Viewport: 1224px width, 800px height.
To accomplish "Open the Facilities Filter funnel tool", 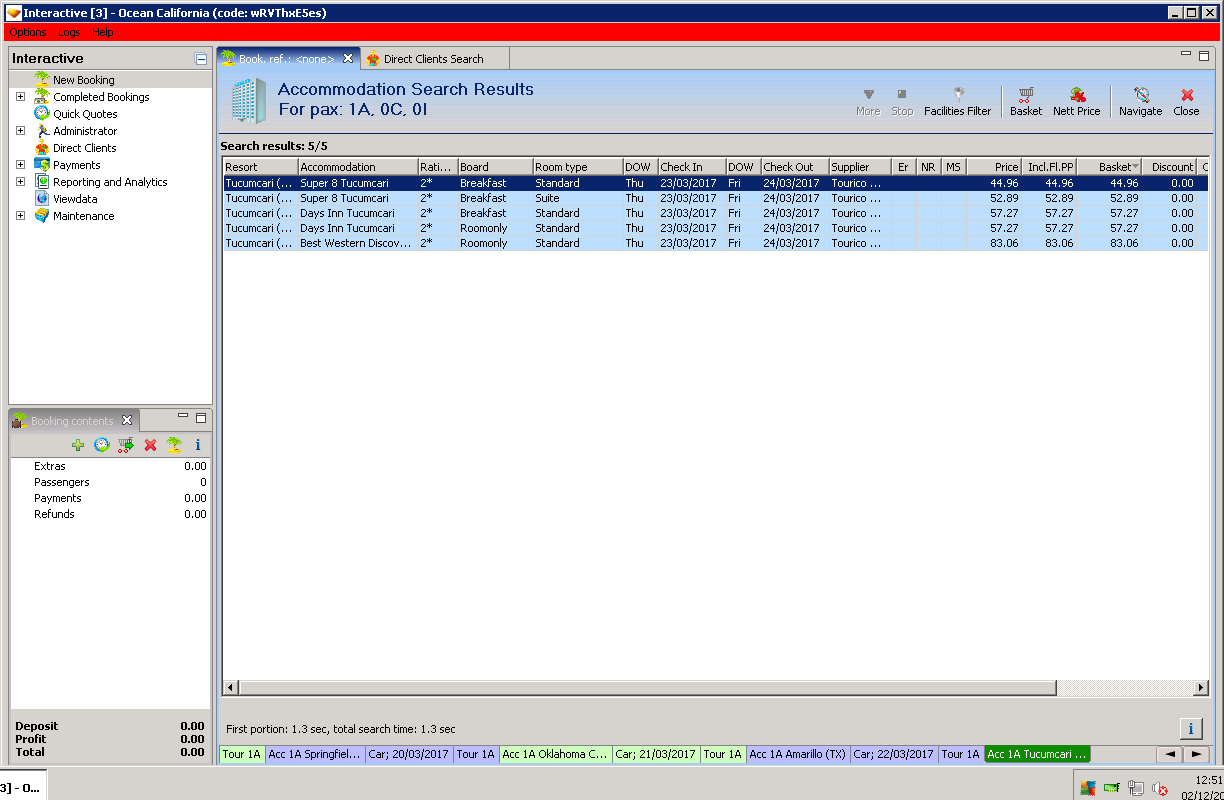I will click(x=957, y=100).
